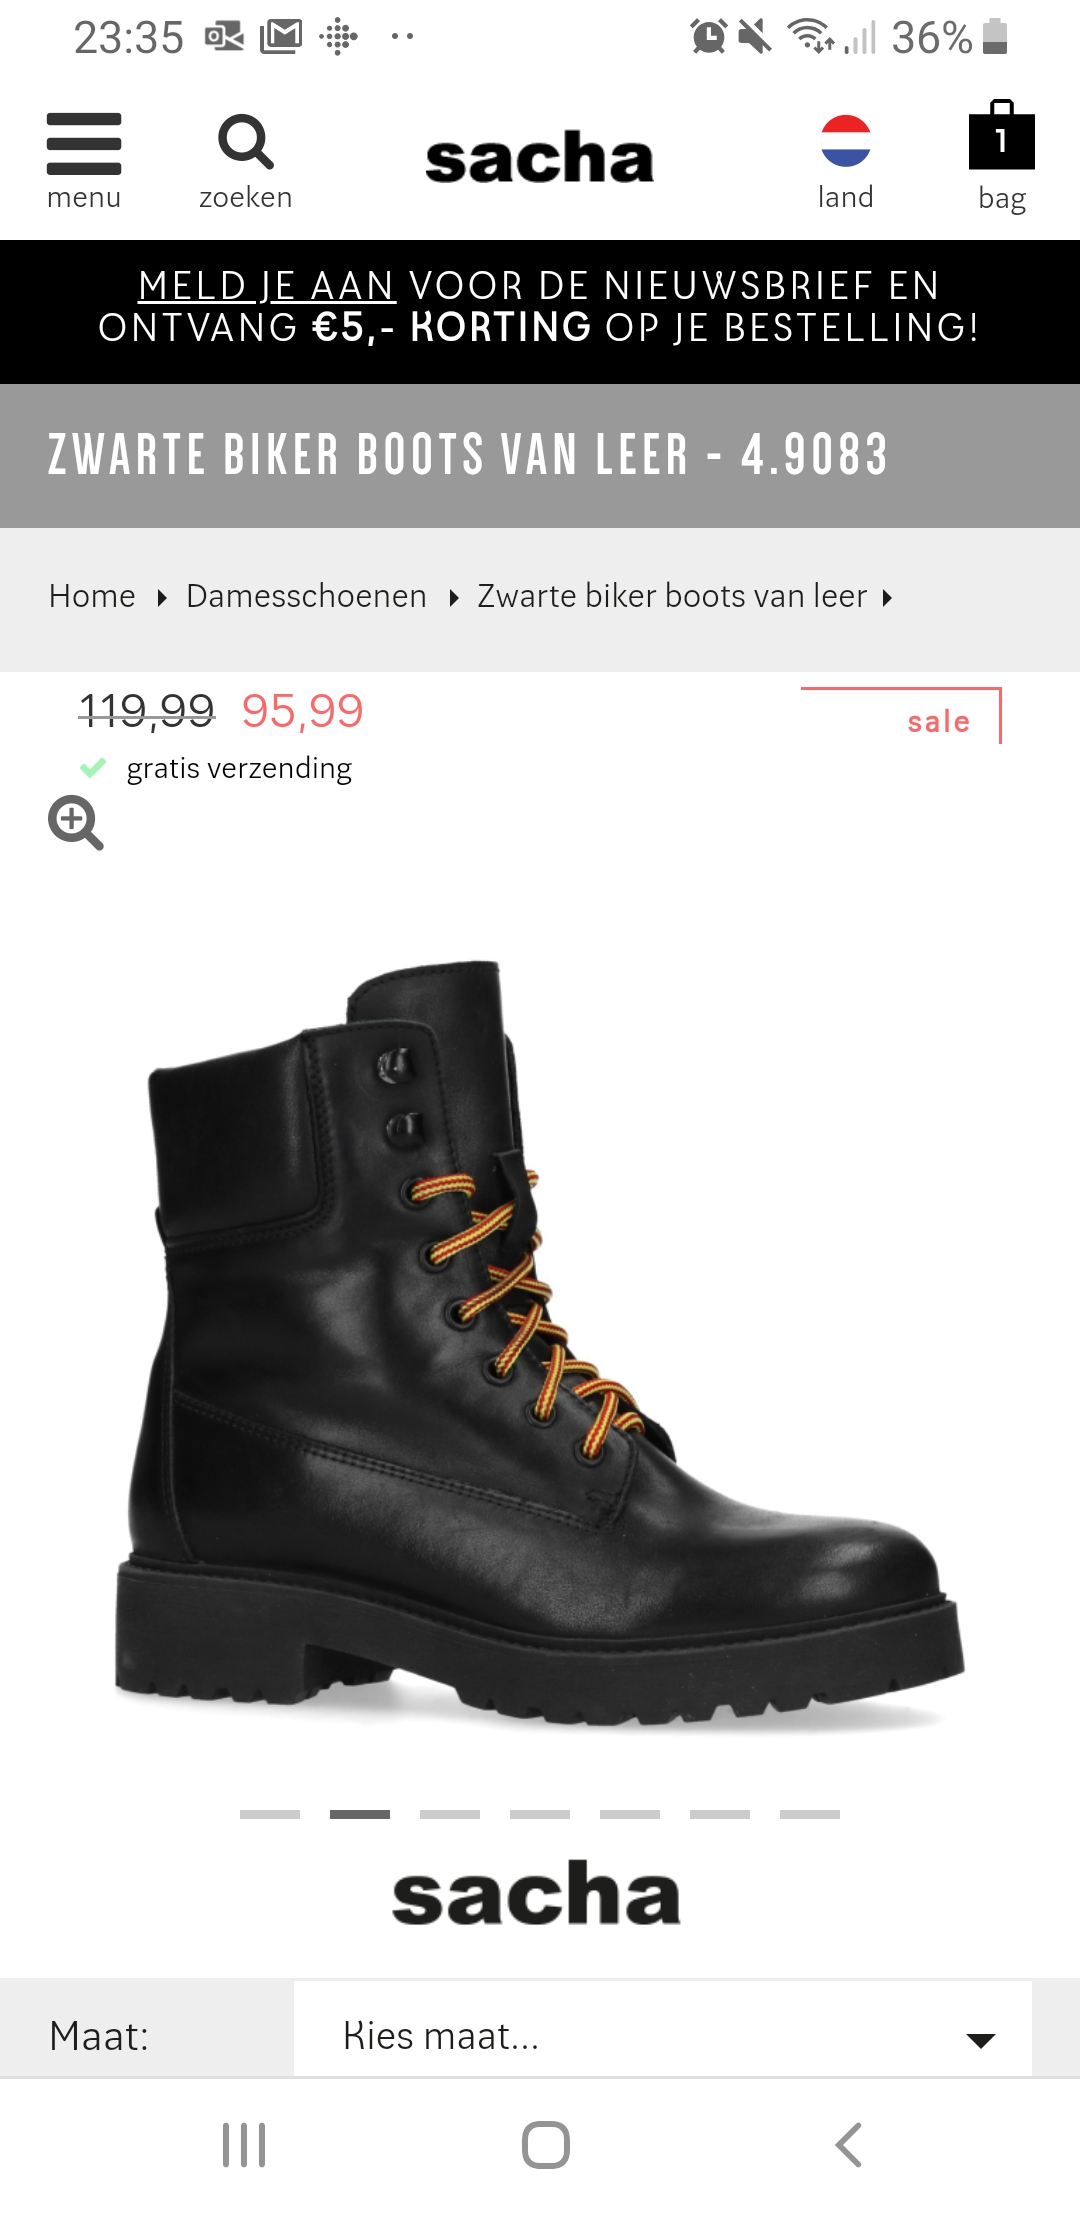
Task: Jump to the third image carousel indicator
Action: point(450,1814)
